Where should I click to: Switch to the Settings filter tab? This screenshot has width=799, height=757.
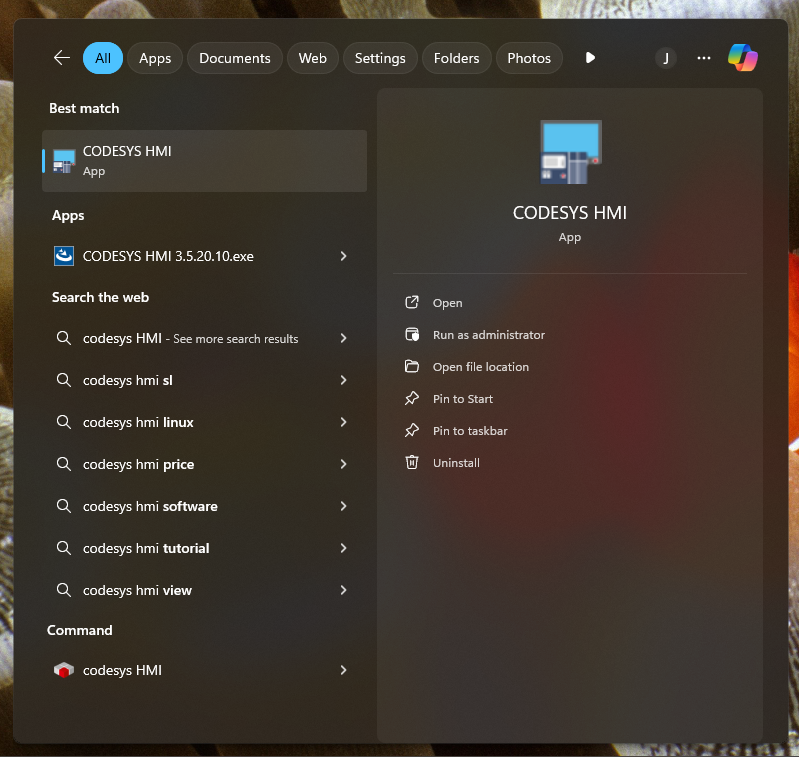[x=380, y=58]
